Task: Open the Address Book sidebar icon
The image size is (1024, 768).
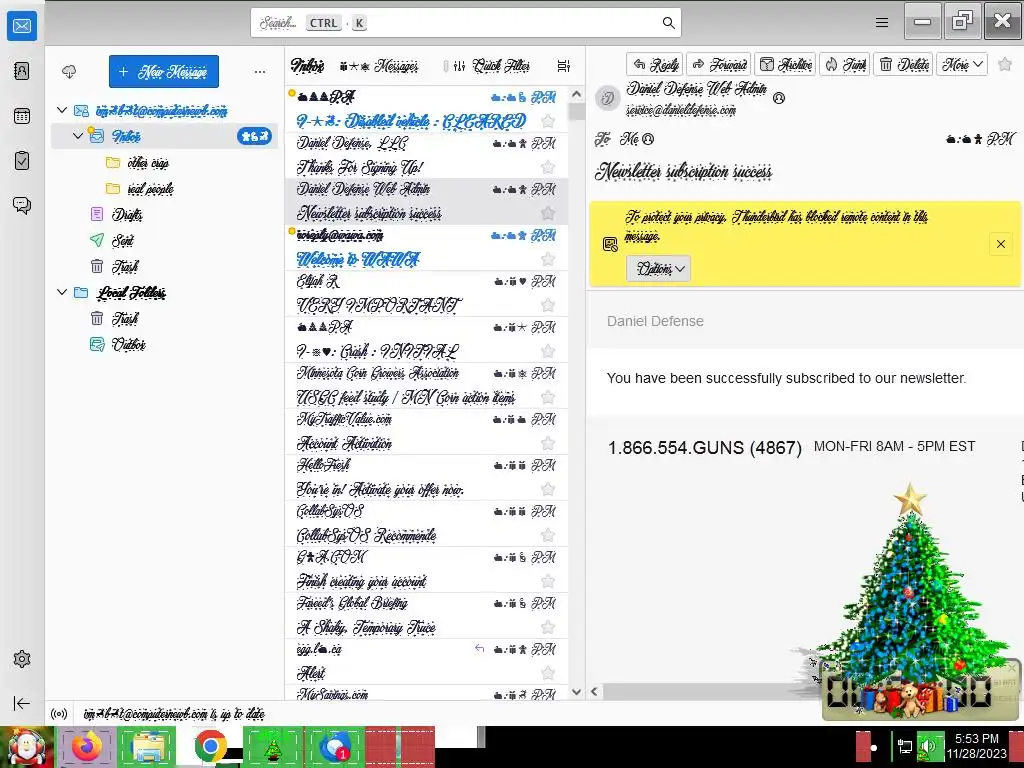Action: [x=22, y=71]
